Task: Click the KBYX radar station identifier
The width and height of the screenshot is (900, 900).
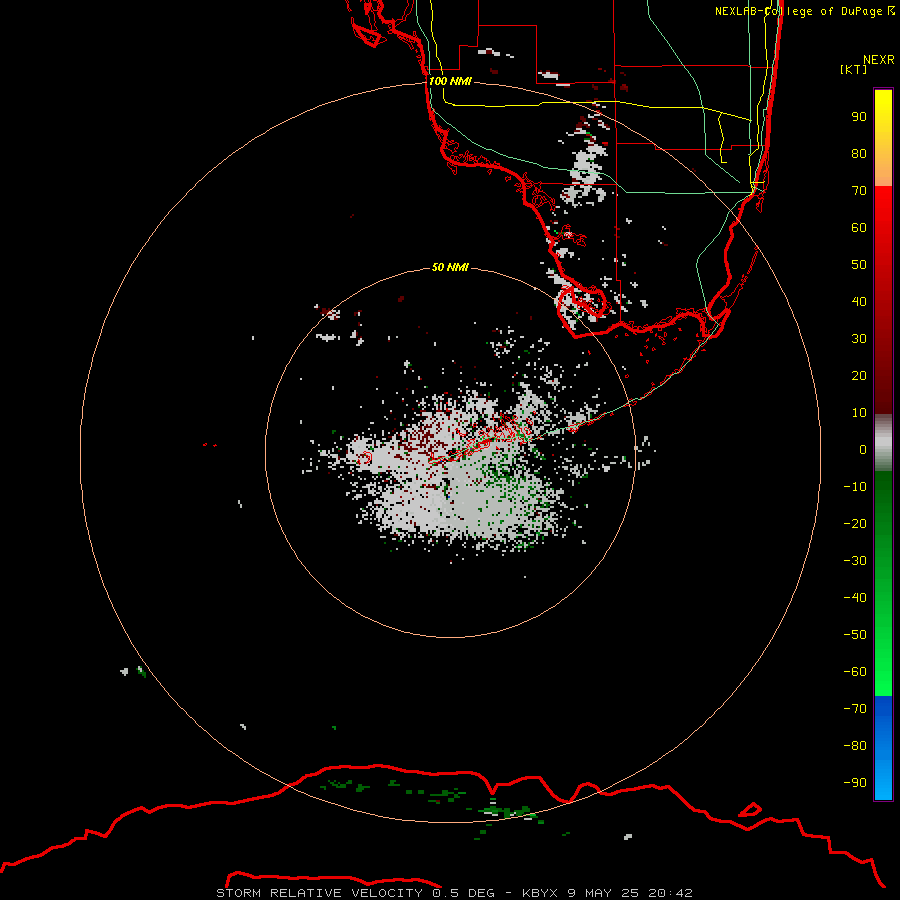Action: [x=540, y=893]
